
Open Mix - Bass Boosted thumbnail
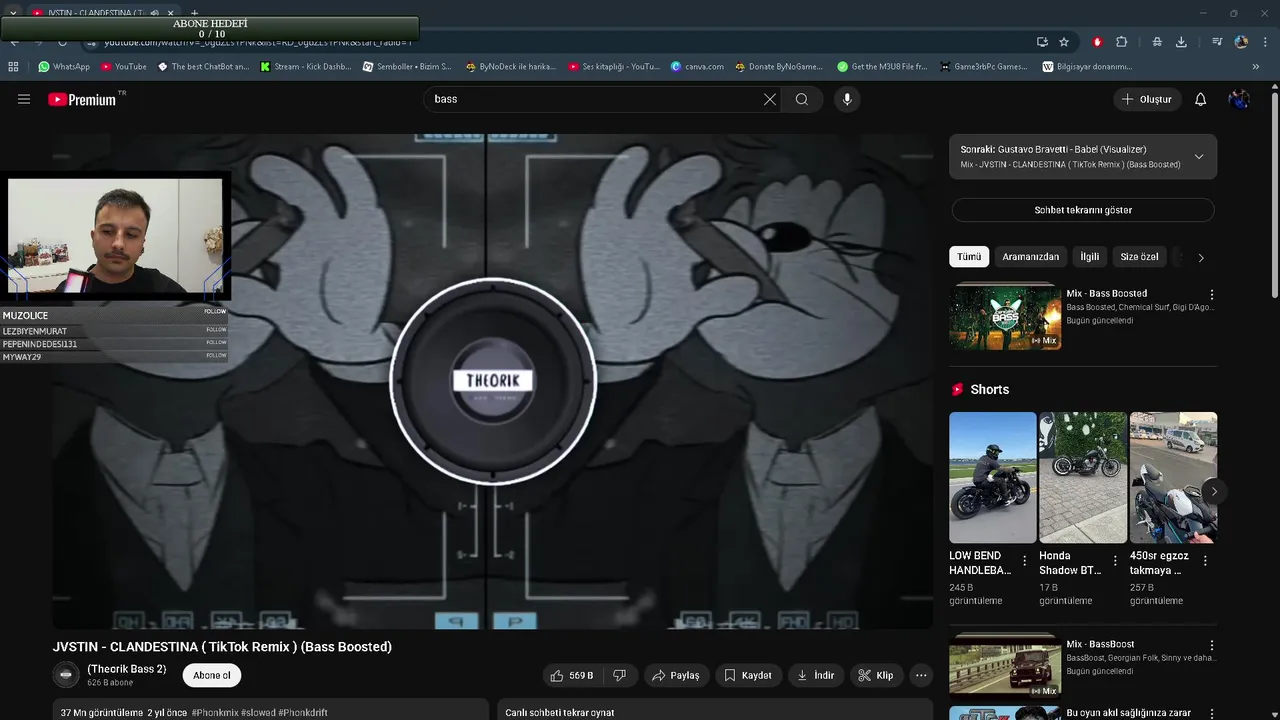[x=1005, y=317]
